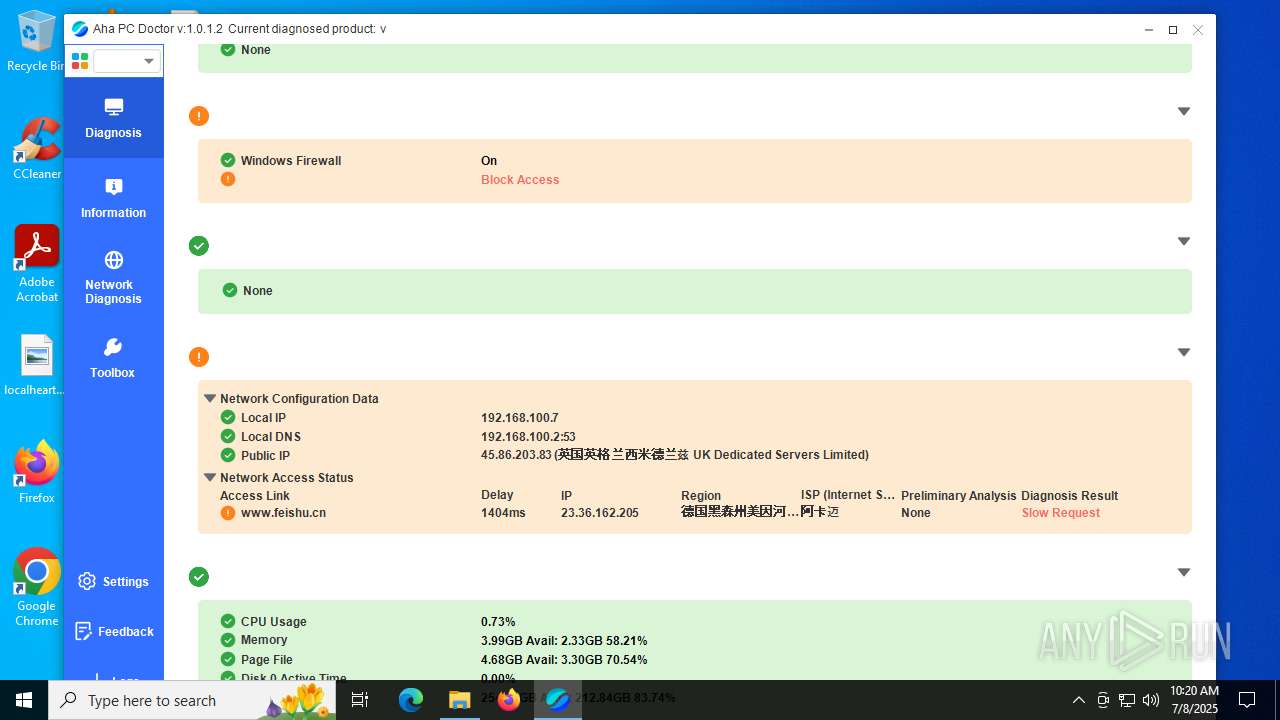The width and height of the screenshot is (1280, 720).
Task: Collapse the section above the None result
Action: [x=1184, y=241]
